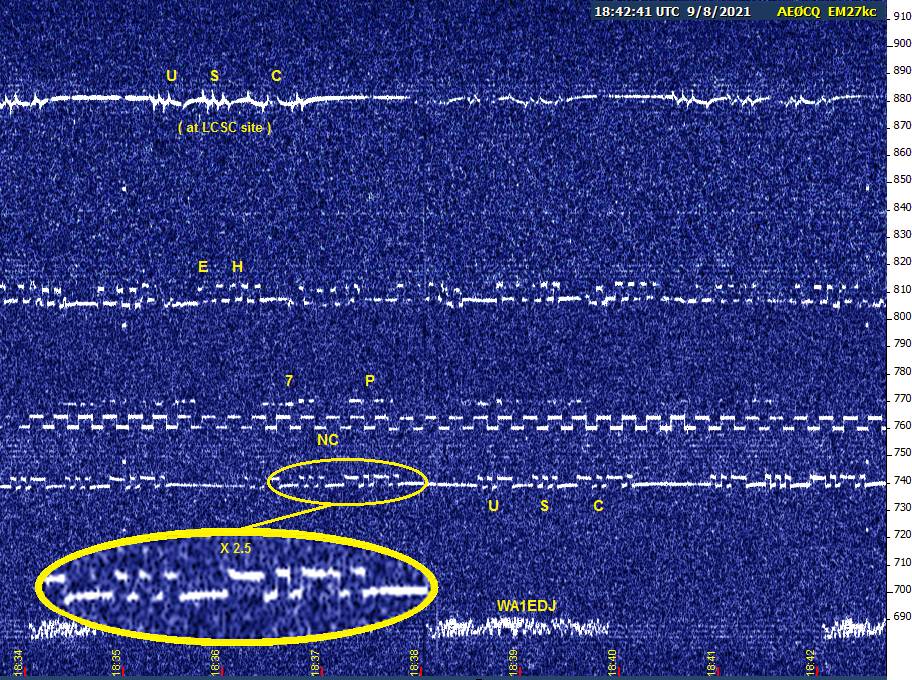This screenshot has height=680, width=912.
Task: Click the EM27kc grid locator text
Action: (858, 12)
